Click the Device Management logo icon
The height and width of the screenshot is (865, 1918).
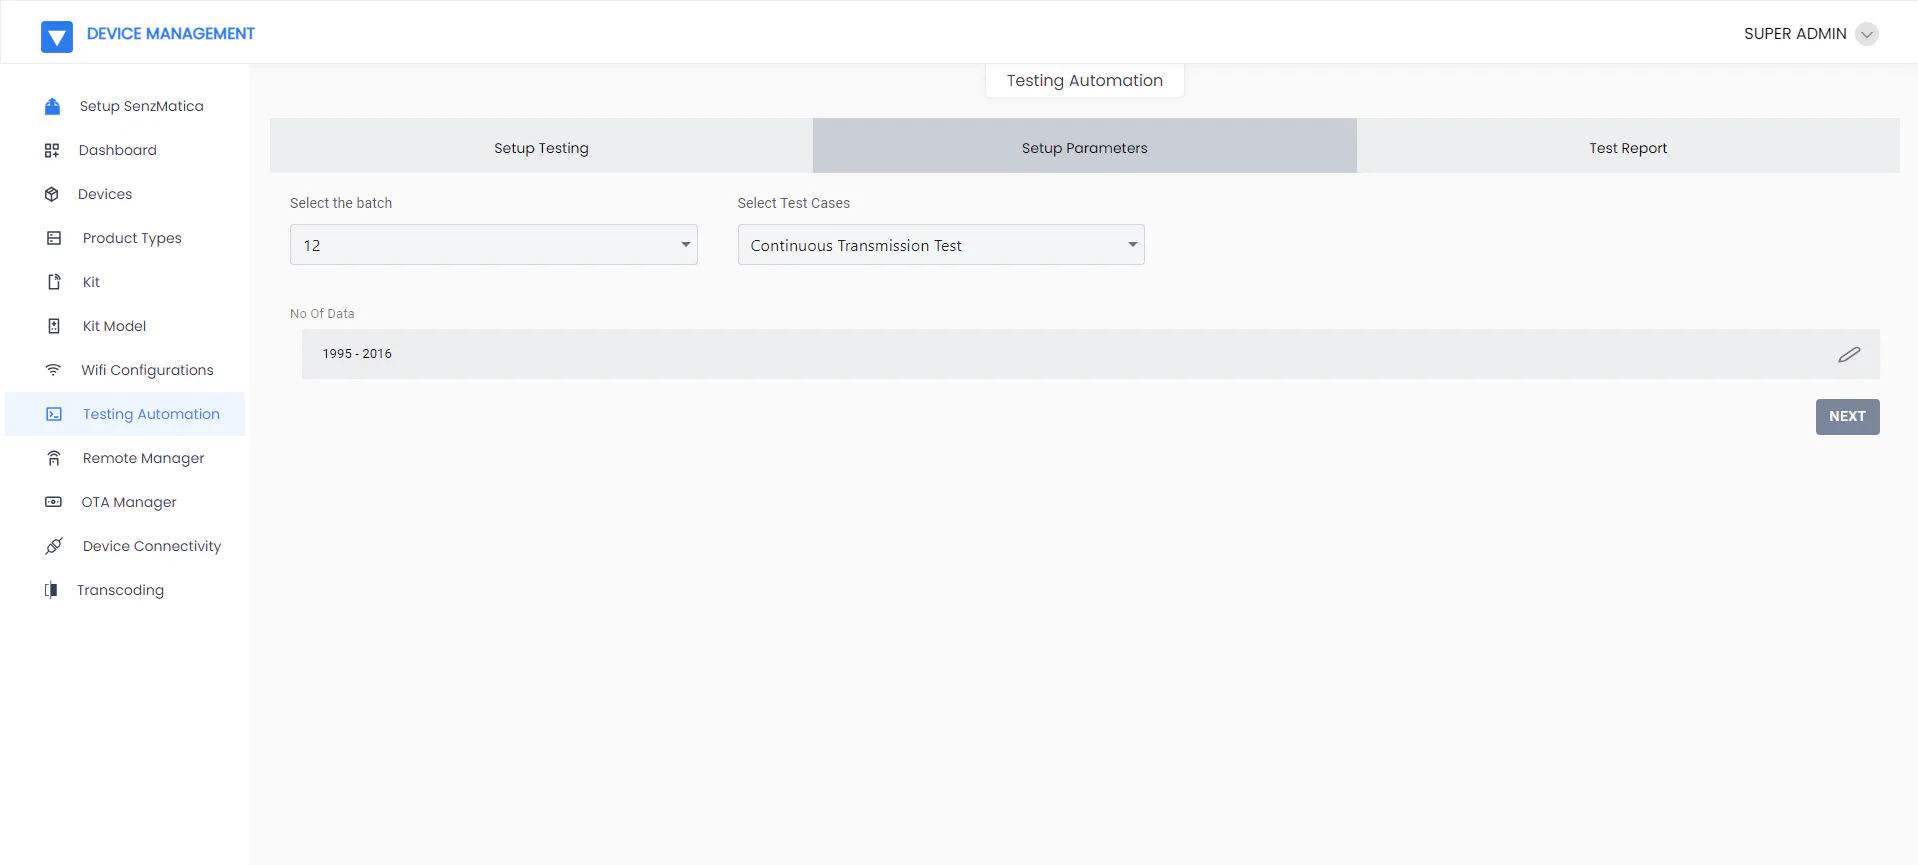tap(57, 37)
